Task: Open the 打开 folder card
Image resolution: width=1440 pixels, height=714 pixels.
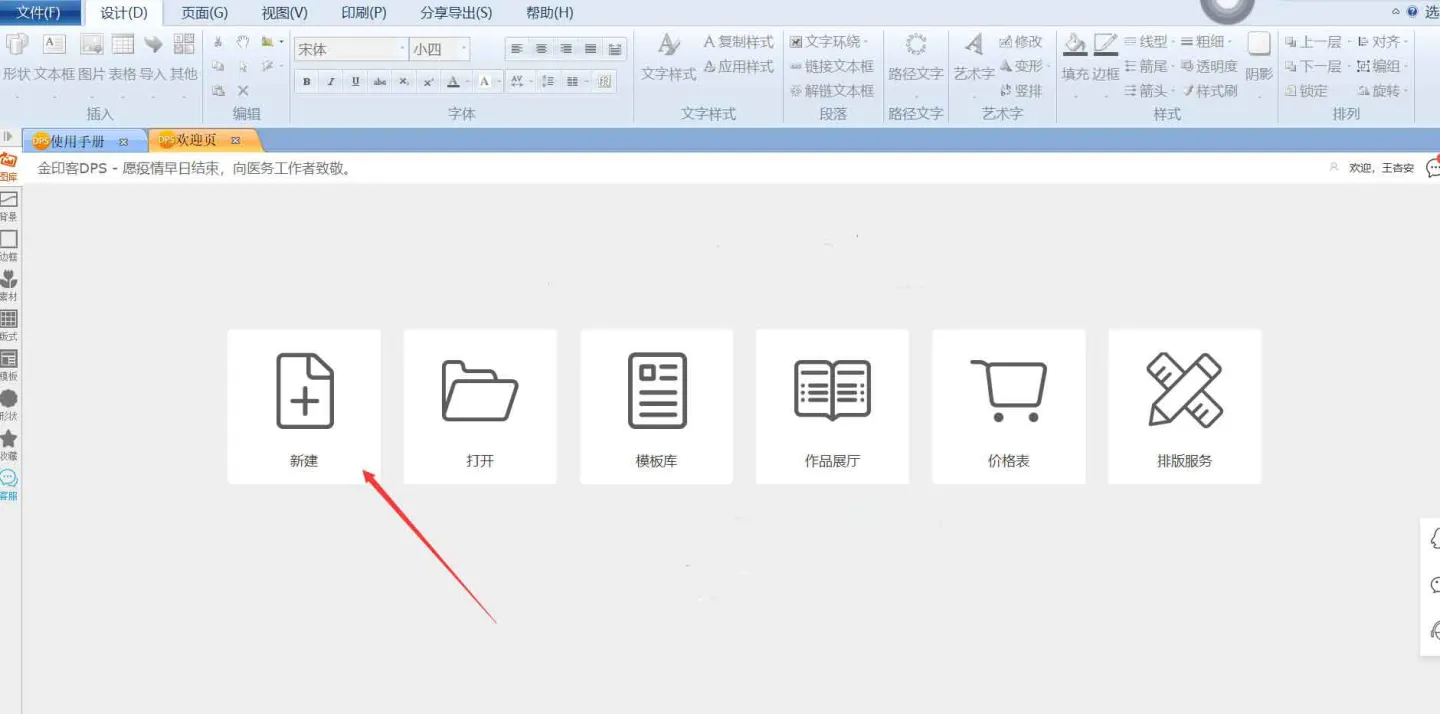Action: tap(480, 407)
